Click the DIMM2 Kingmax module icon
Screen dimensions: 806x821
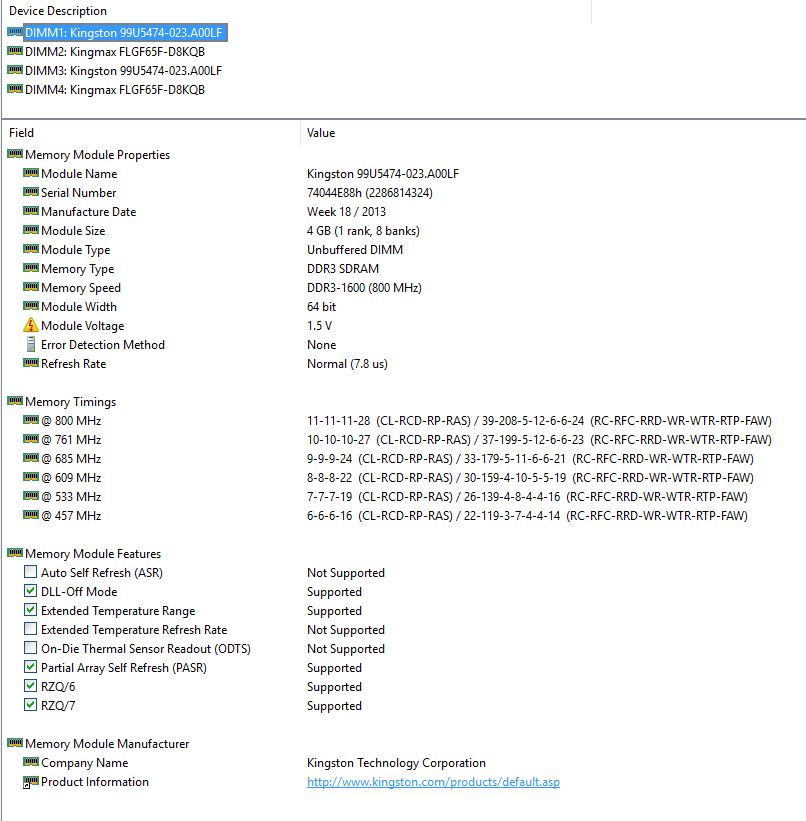click(15, 51)
